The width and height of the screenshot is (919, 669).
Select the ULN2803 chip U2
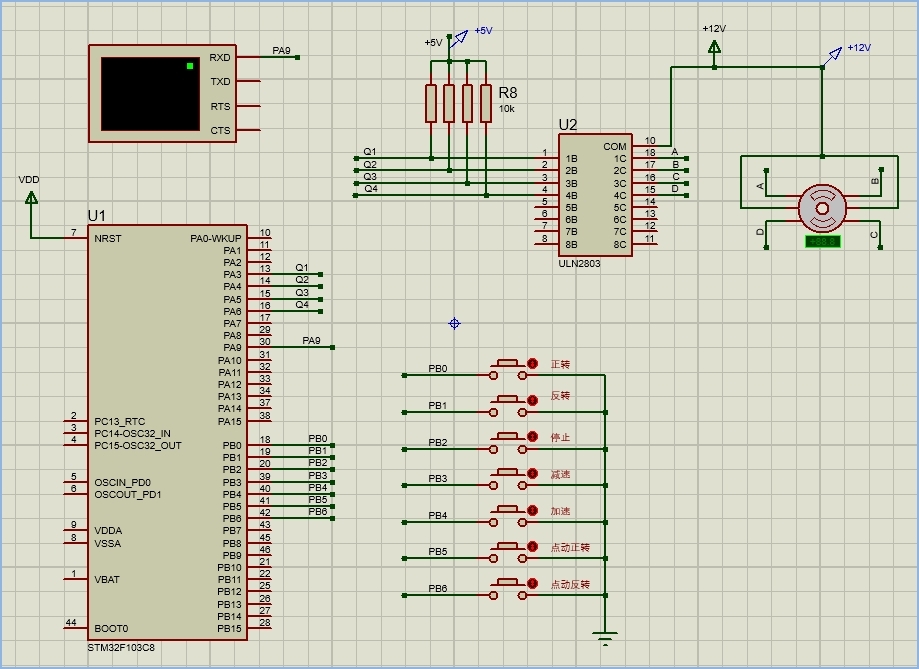[594, 196]
